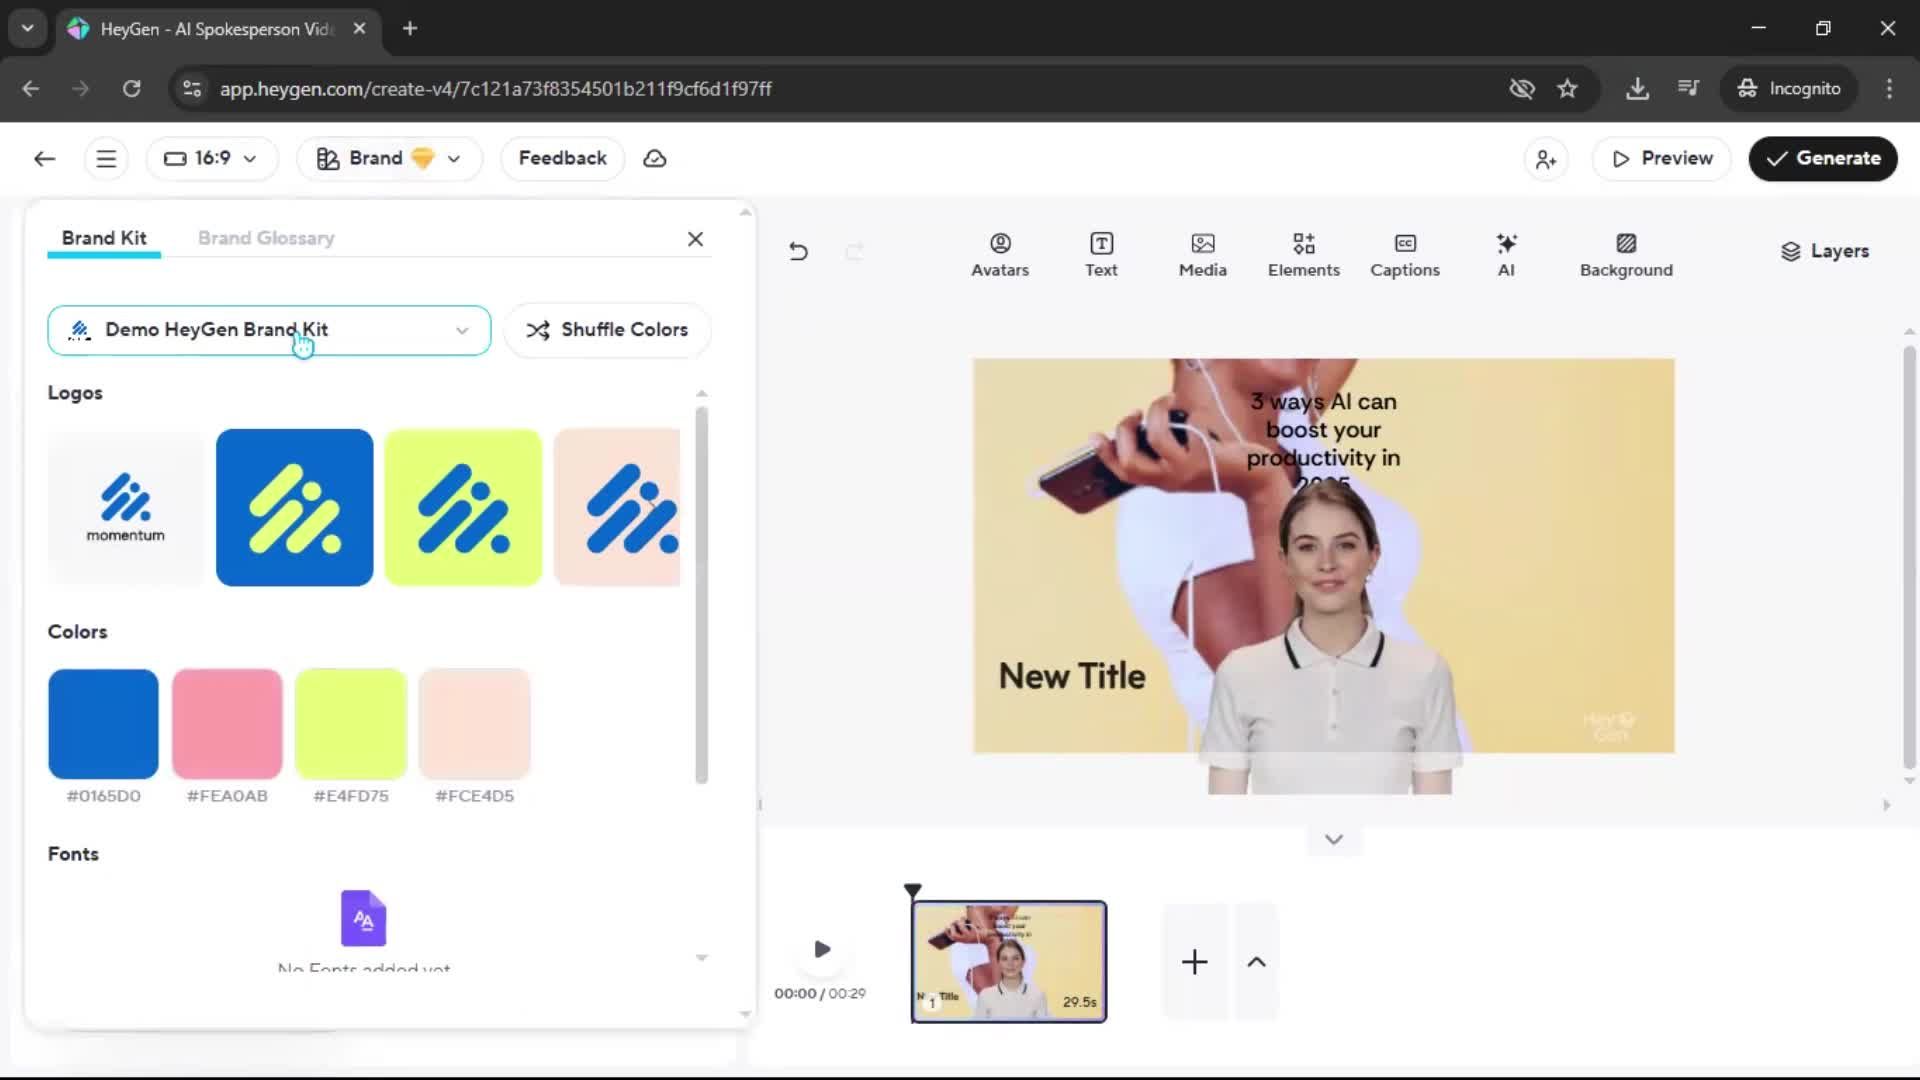
Task: Play the timeline video
Action: point(822,949)
